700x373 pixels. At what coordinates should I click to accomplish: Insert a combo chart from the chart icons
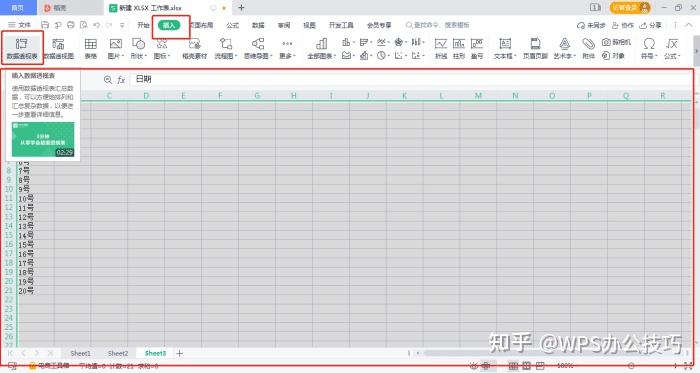(x=365, y=55)
